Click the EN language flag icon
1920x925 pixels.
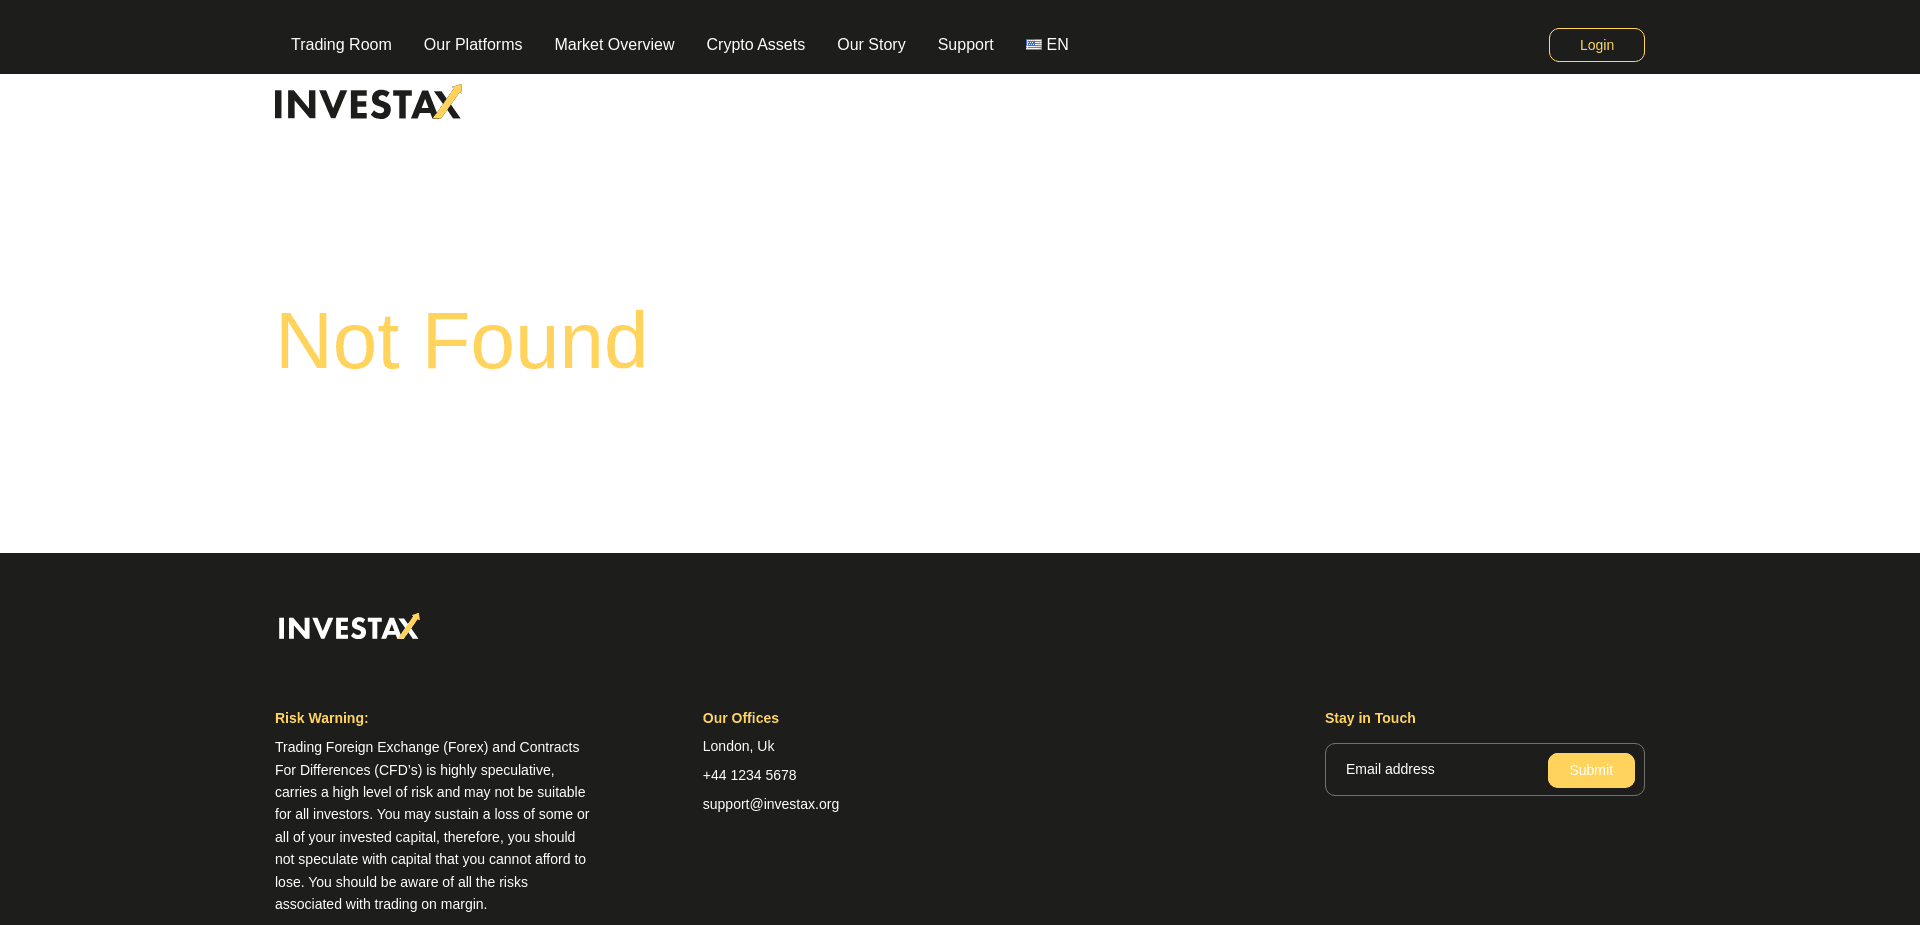pyautogui.click(x=1033, y=44)
